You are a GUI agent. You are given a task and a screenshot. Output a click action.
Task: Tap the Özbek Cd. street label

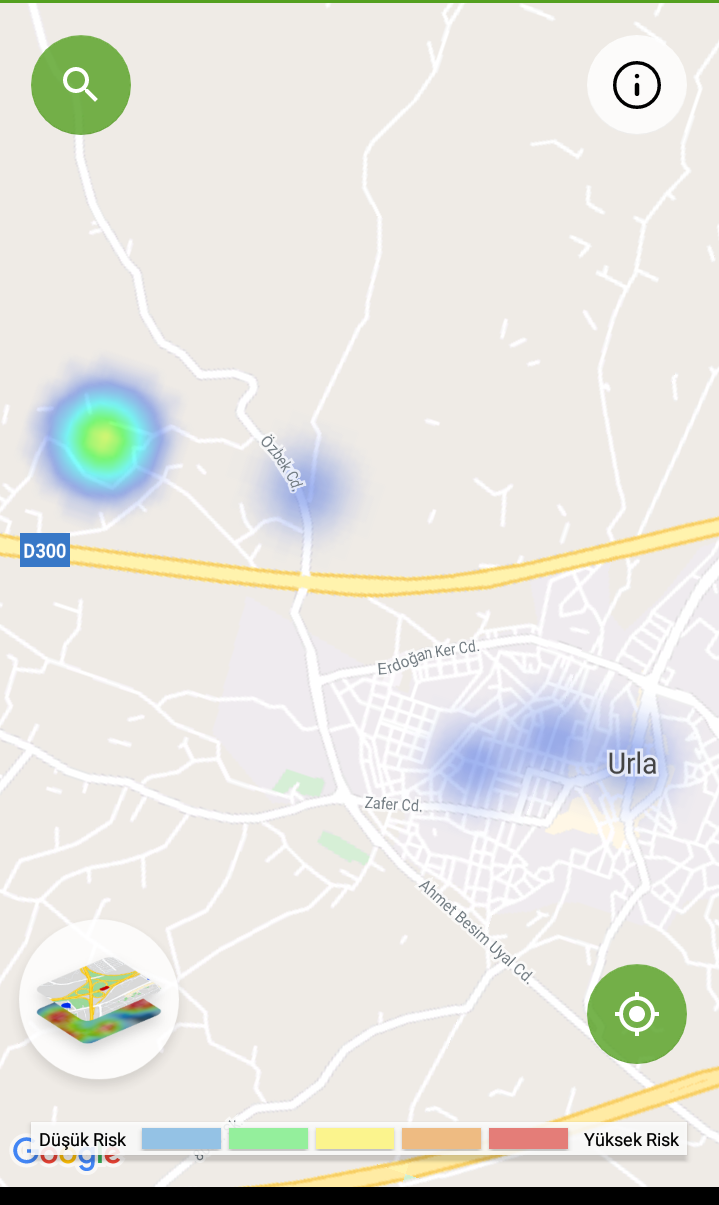(x=281, y=462)
